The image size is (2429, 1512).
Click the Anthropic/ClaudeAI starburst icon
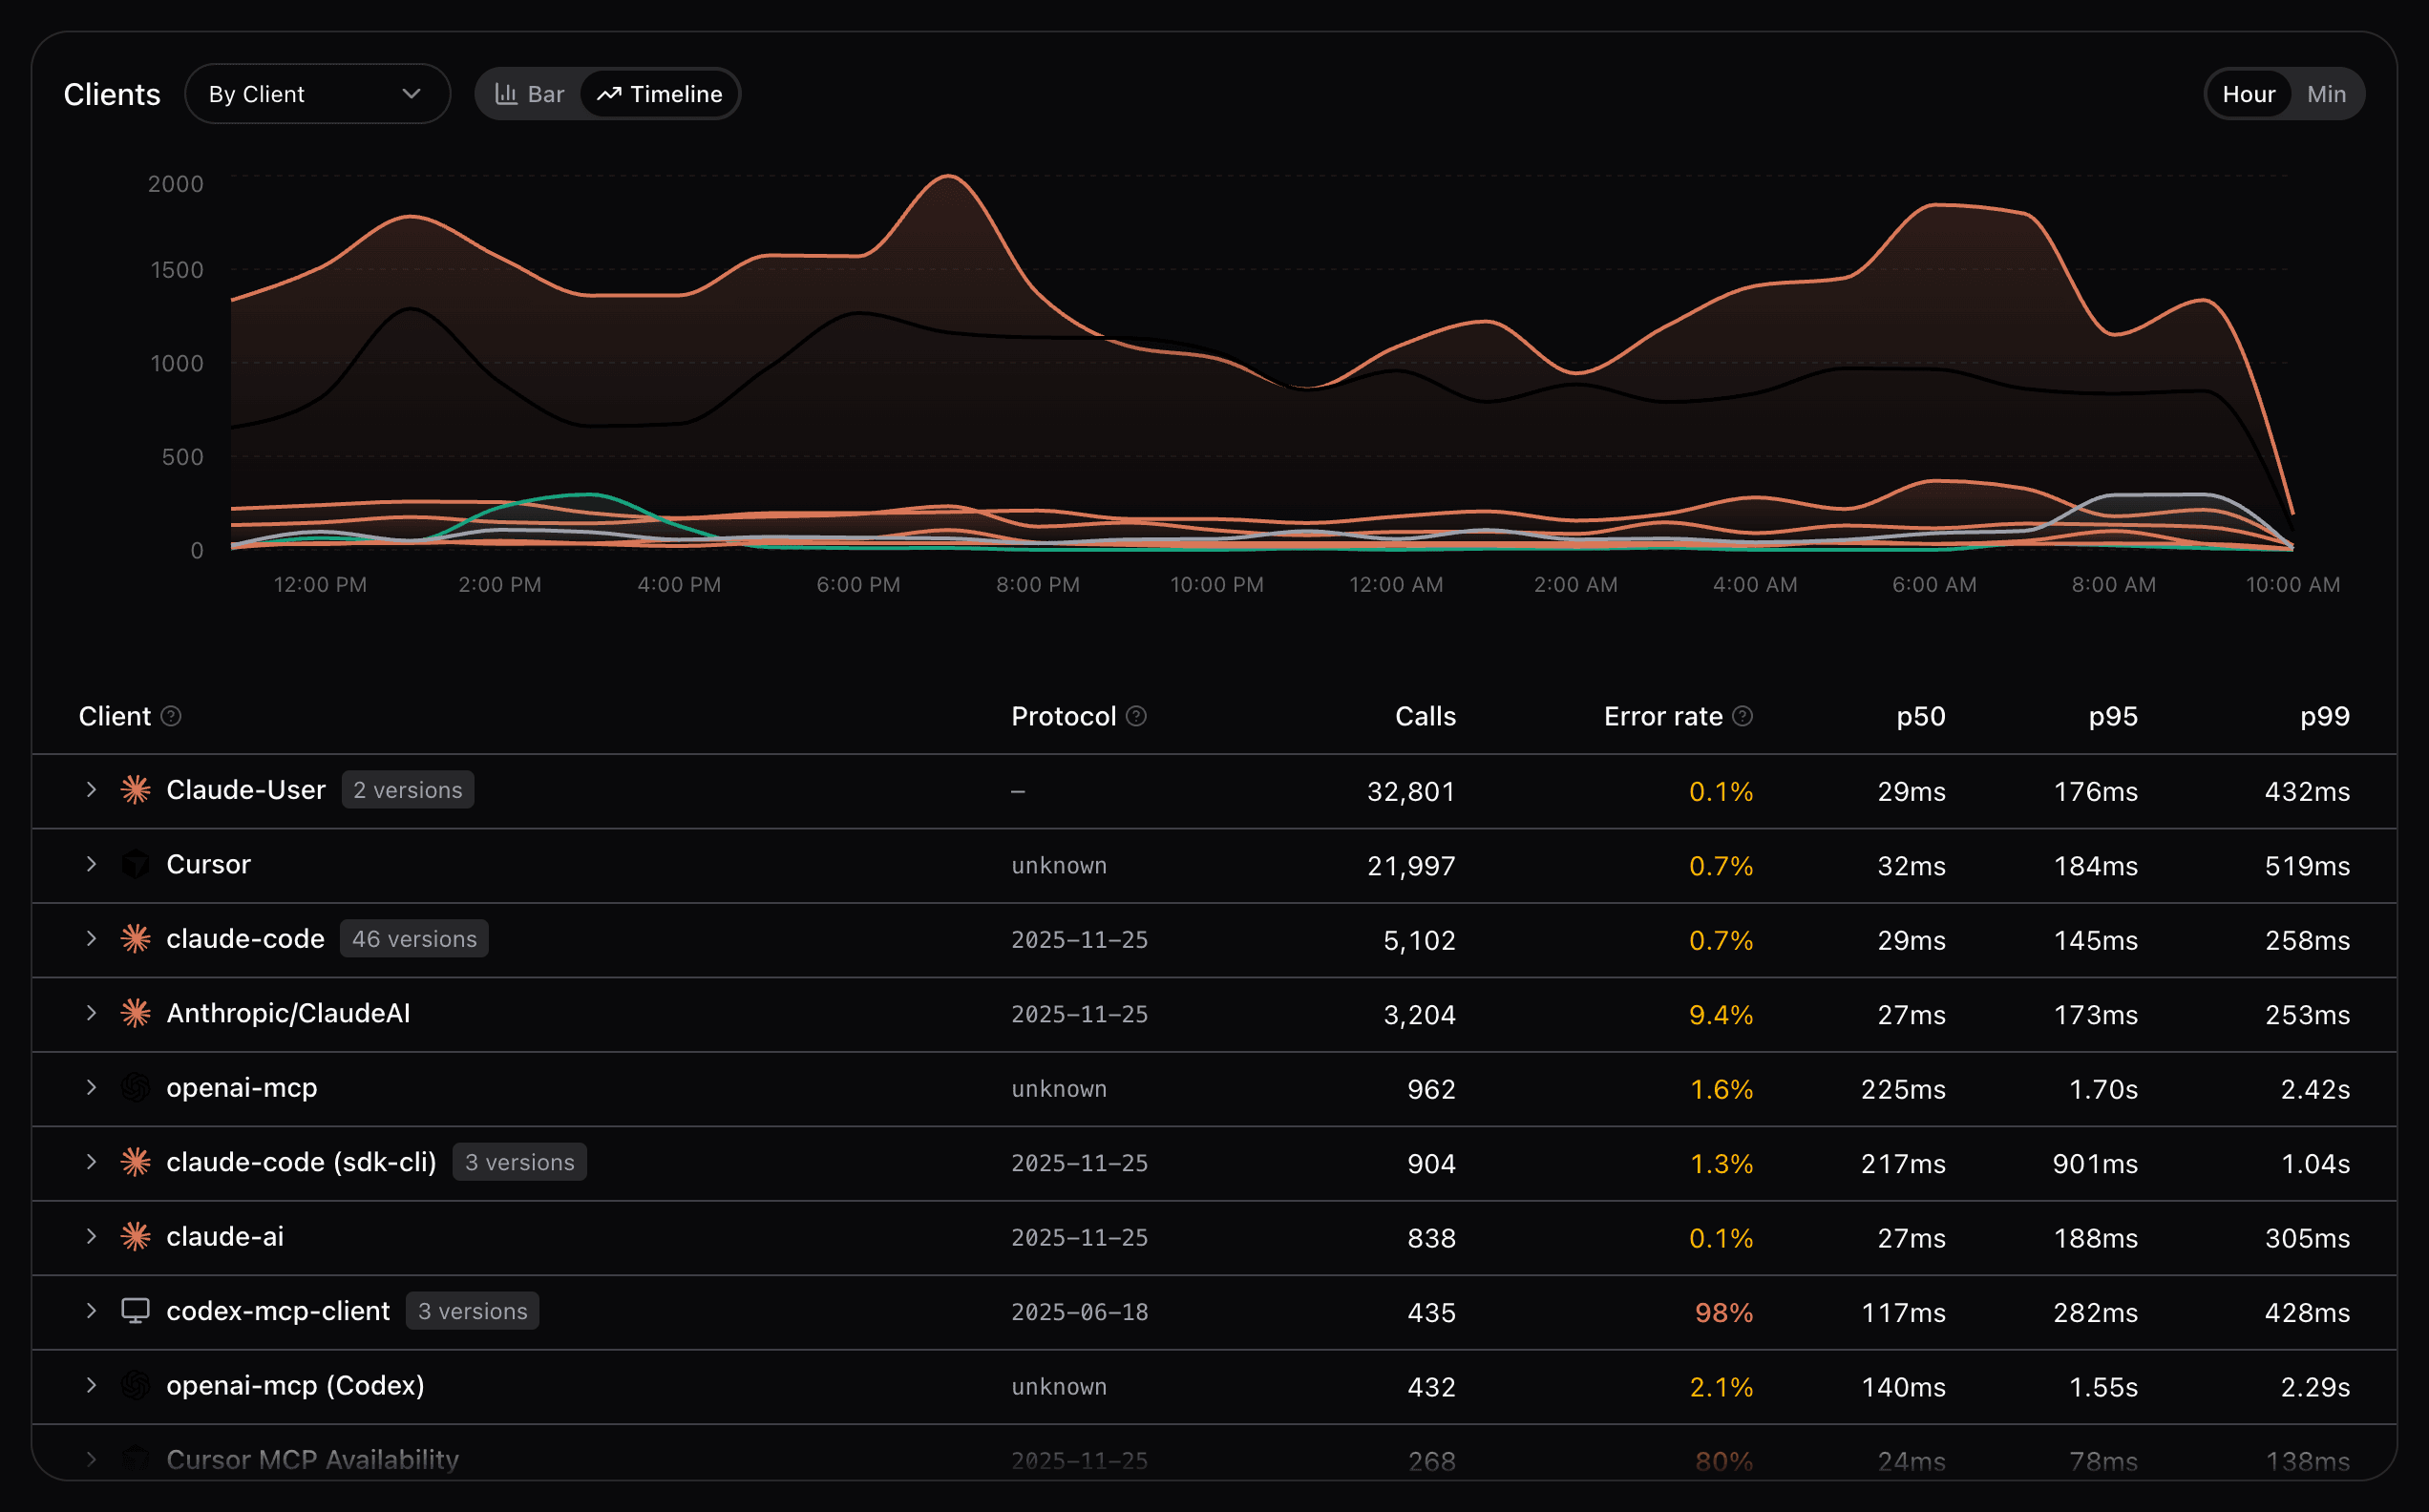click(x=135, y=1013)
